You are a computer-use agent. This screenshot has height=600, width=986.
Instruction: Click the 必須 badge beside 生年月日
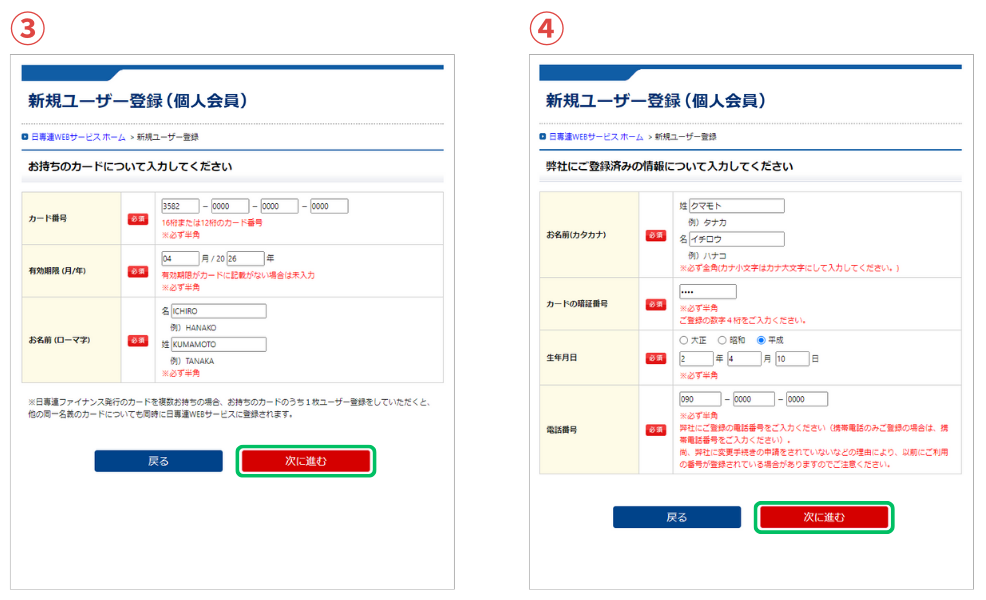[x=656, y=358]
